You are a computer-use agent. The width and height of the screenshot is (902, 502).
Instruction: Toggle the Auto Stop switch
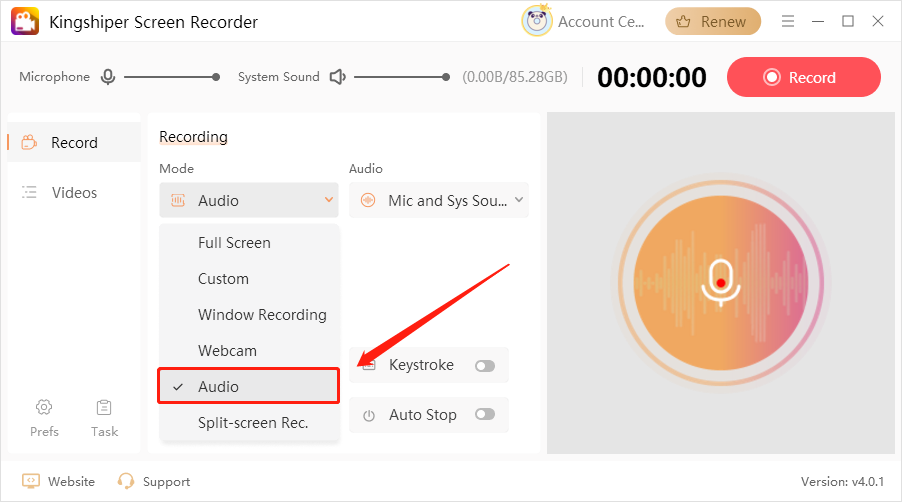[x=485, y=414]
